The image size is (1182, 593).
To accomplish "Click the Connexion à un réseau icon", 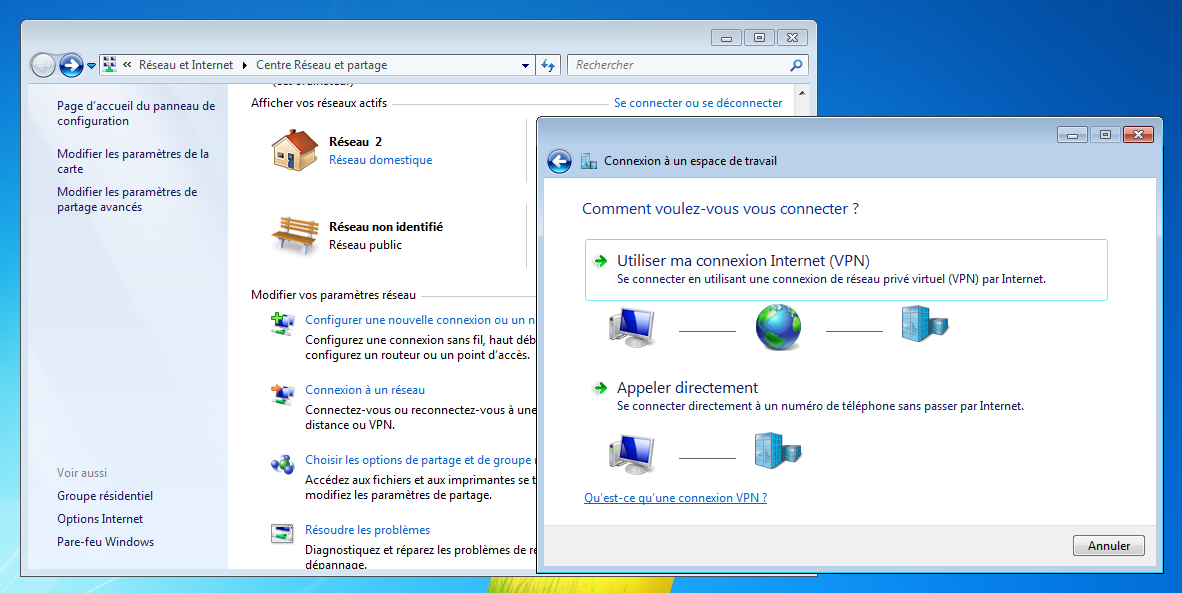I will pyautogui.click(x=283, y=394).
